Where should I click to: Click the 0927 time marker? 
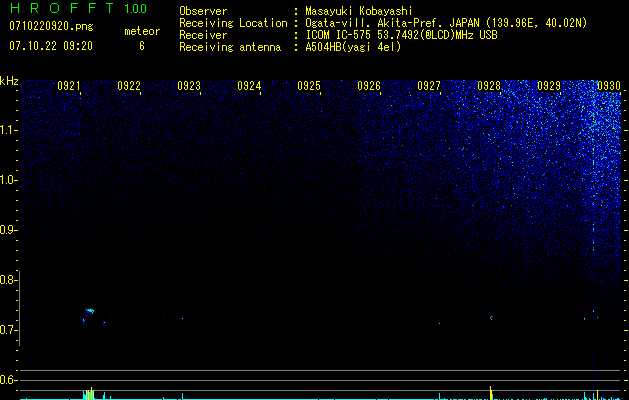[429, 86]
